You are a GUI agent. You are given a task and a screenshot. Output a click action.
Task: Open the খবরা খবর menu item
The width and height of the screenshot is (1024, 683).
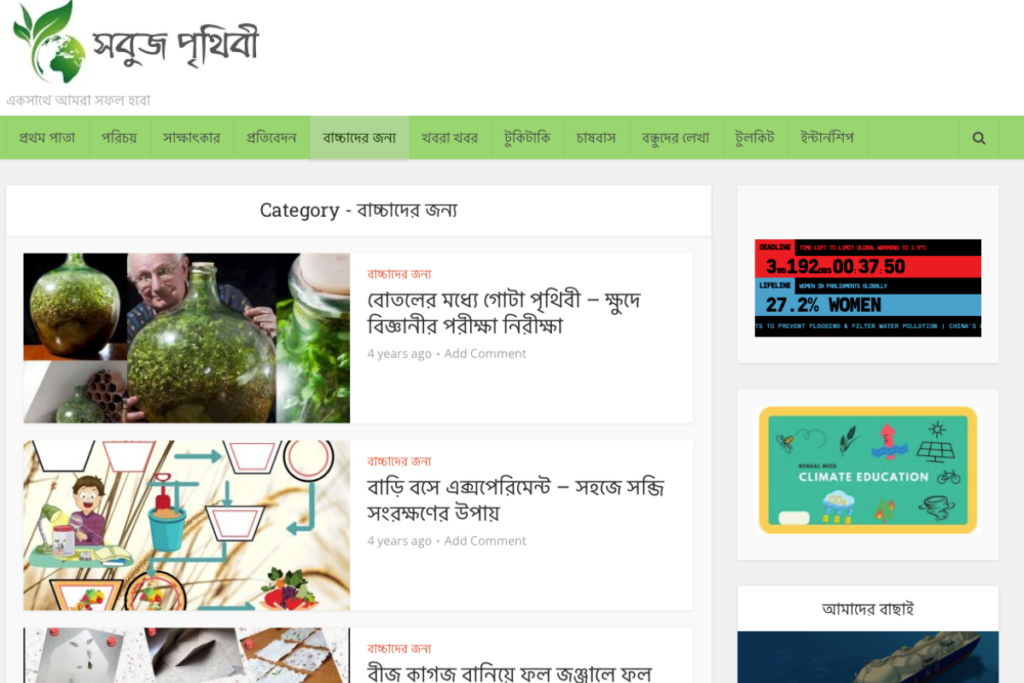tap(449, 138)
